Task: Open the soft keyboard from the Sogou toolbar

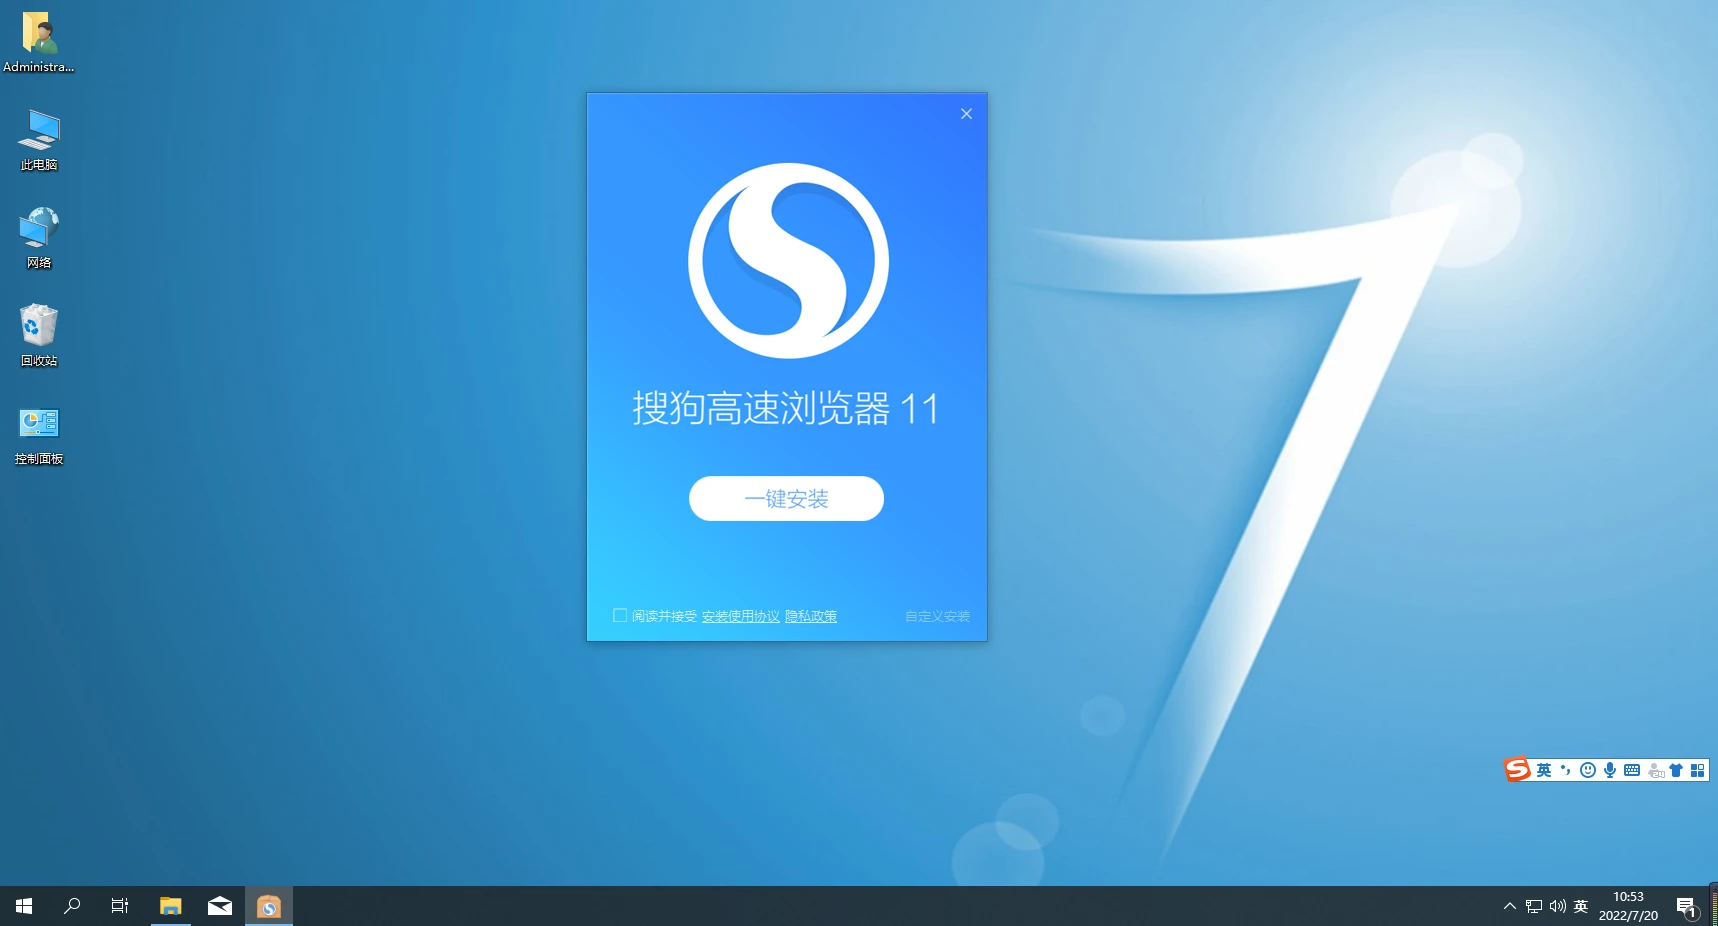Action: 1632,770
